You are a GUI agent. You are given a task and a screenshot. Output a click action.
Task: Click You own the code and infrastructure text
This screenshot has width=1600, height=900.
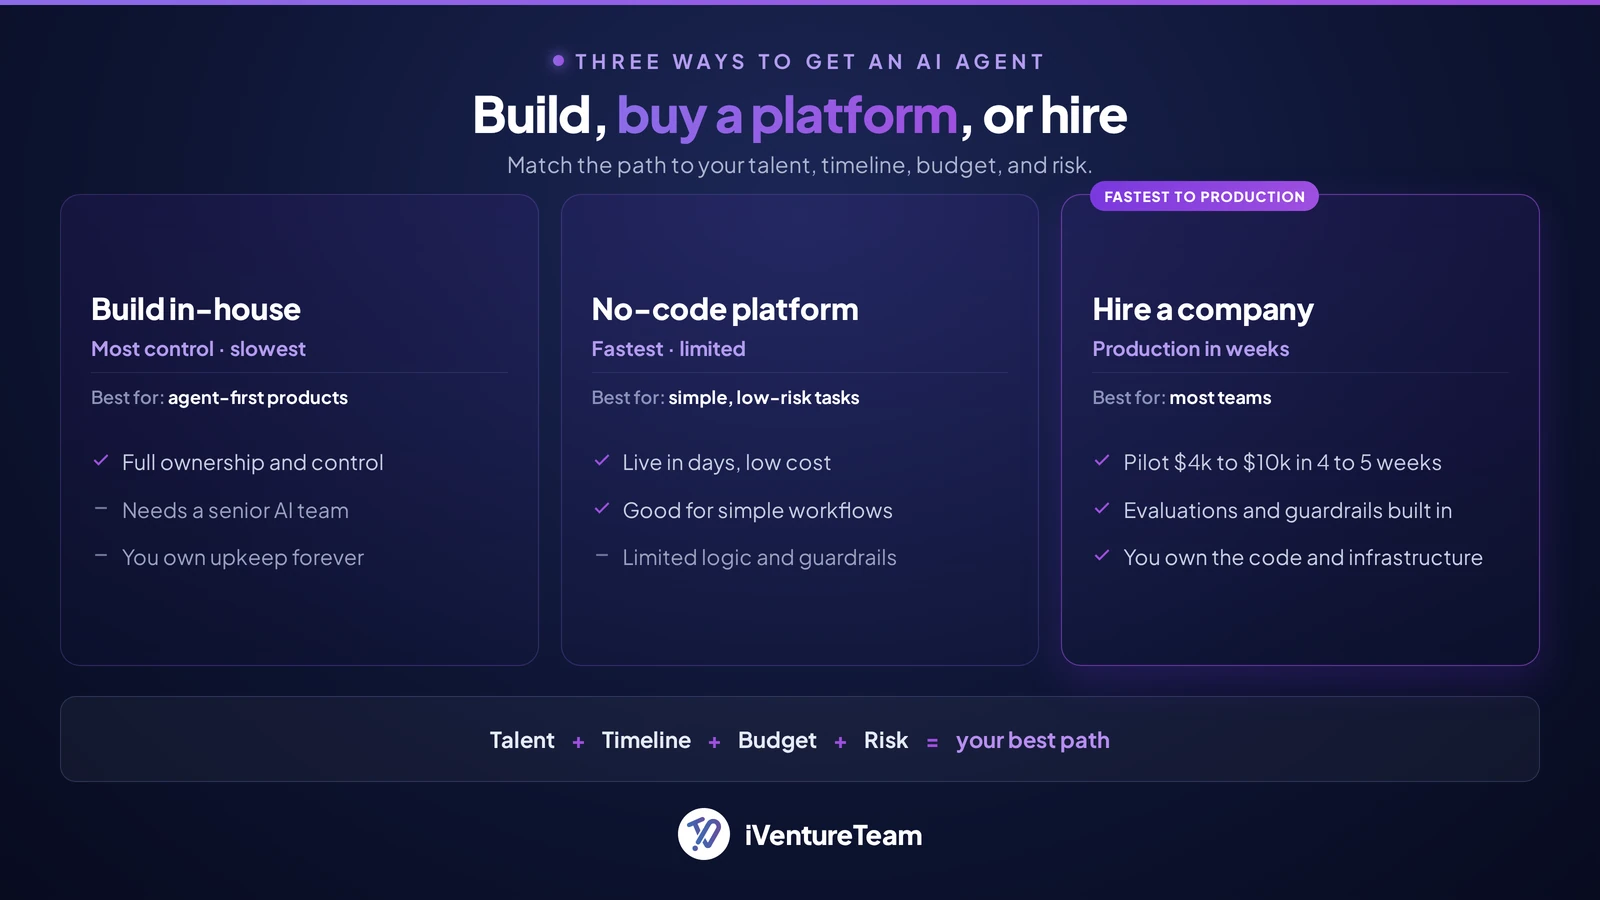pos(1303,557)
